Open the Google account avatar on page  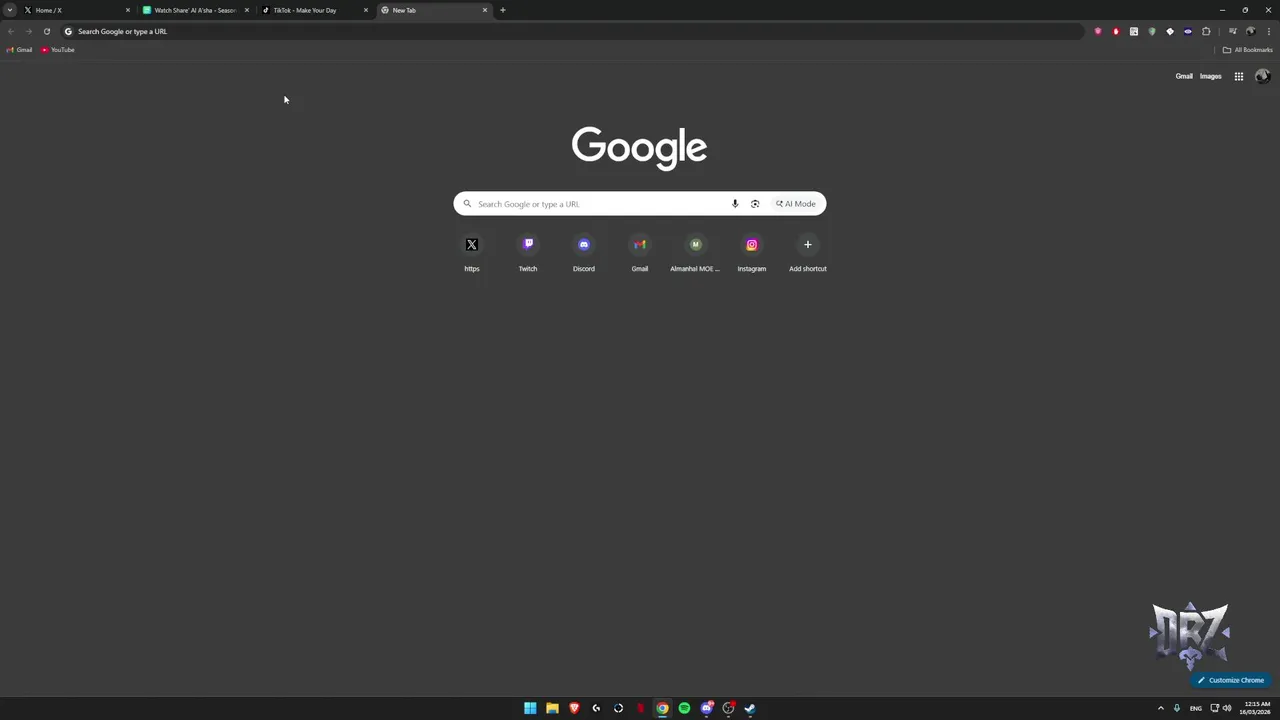click(1262, 76)
